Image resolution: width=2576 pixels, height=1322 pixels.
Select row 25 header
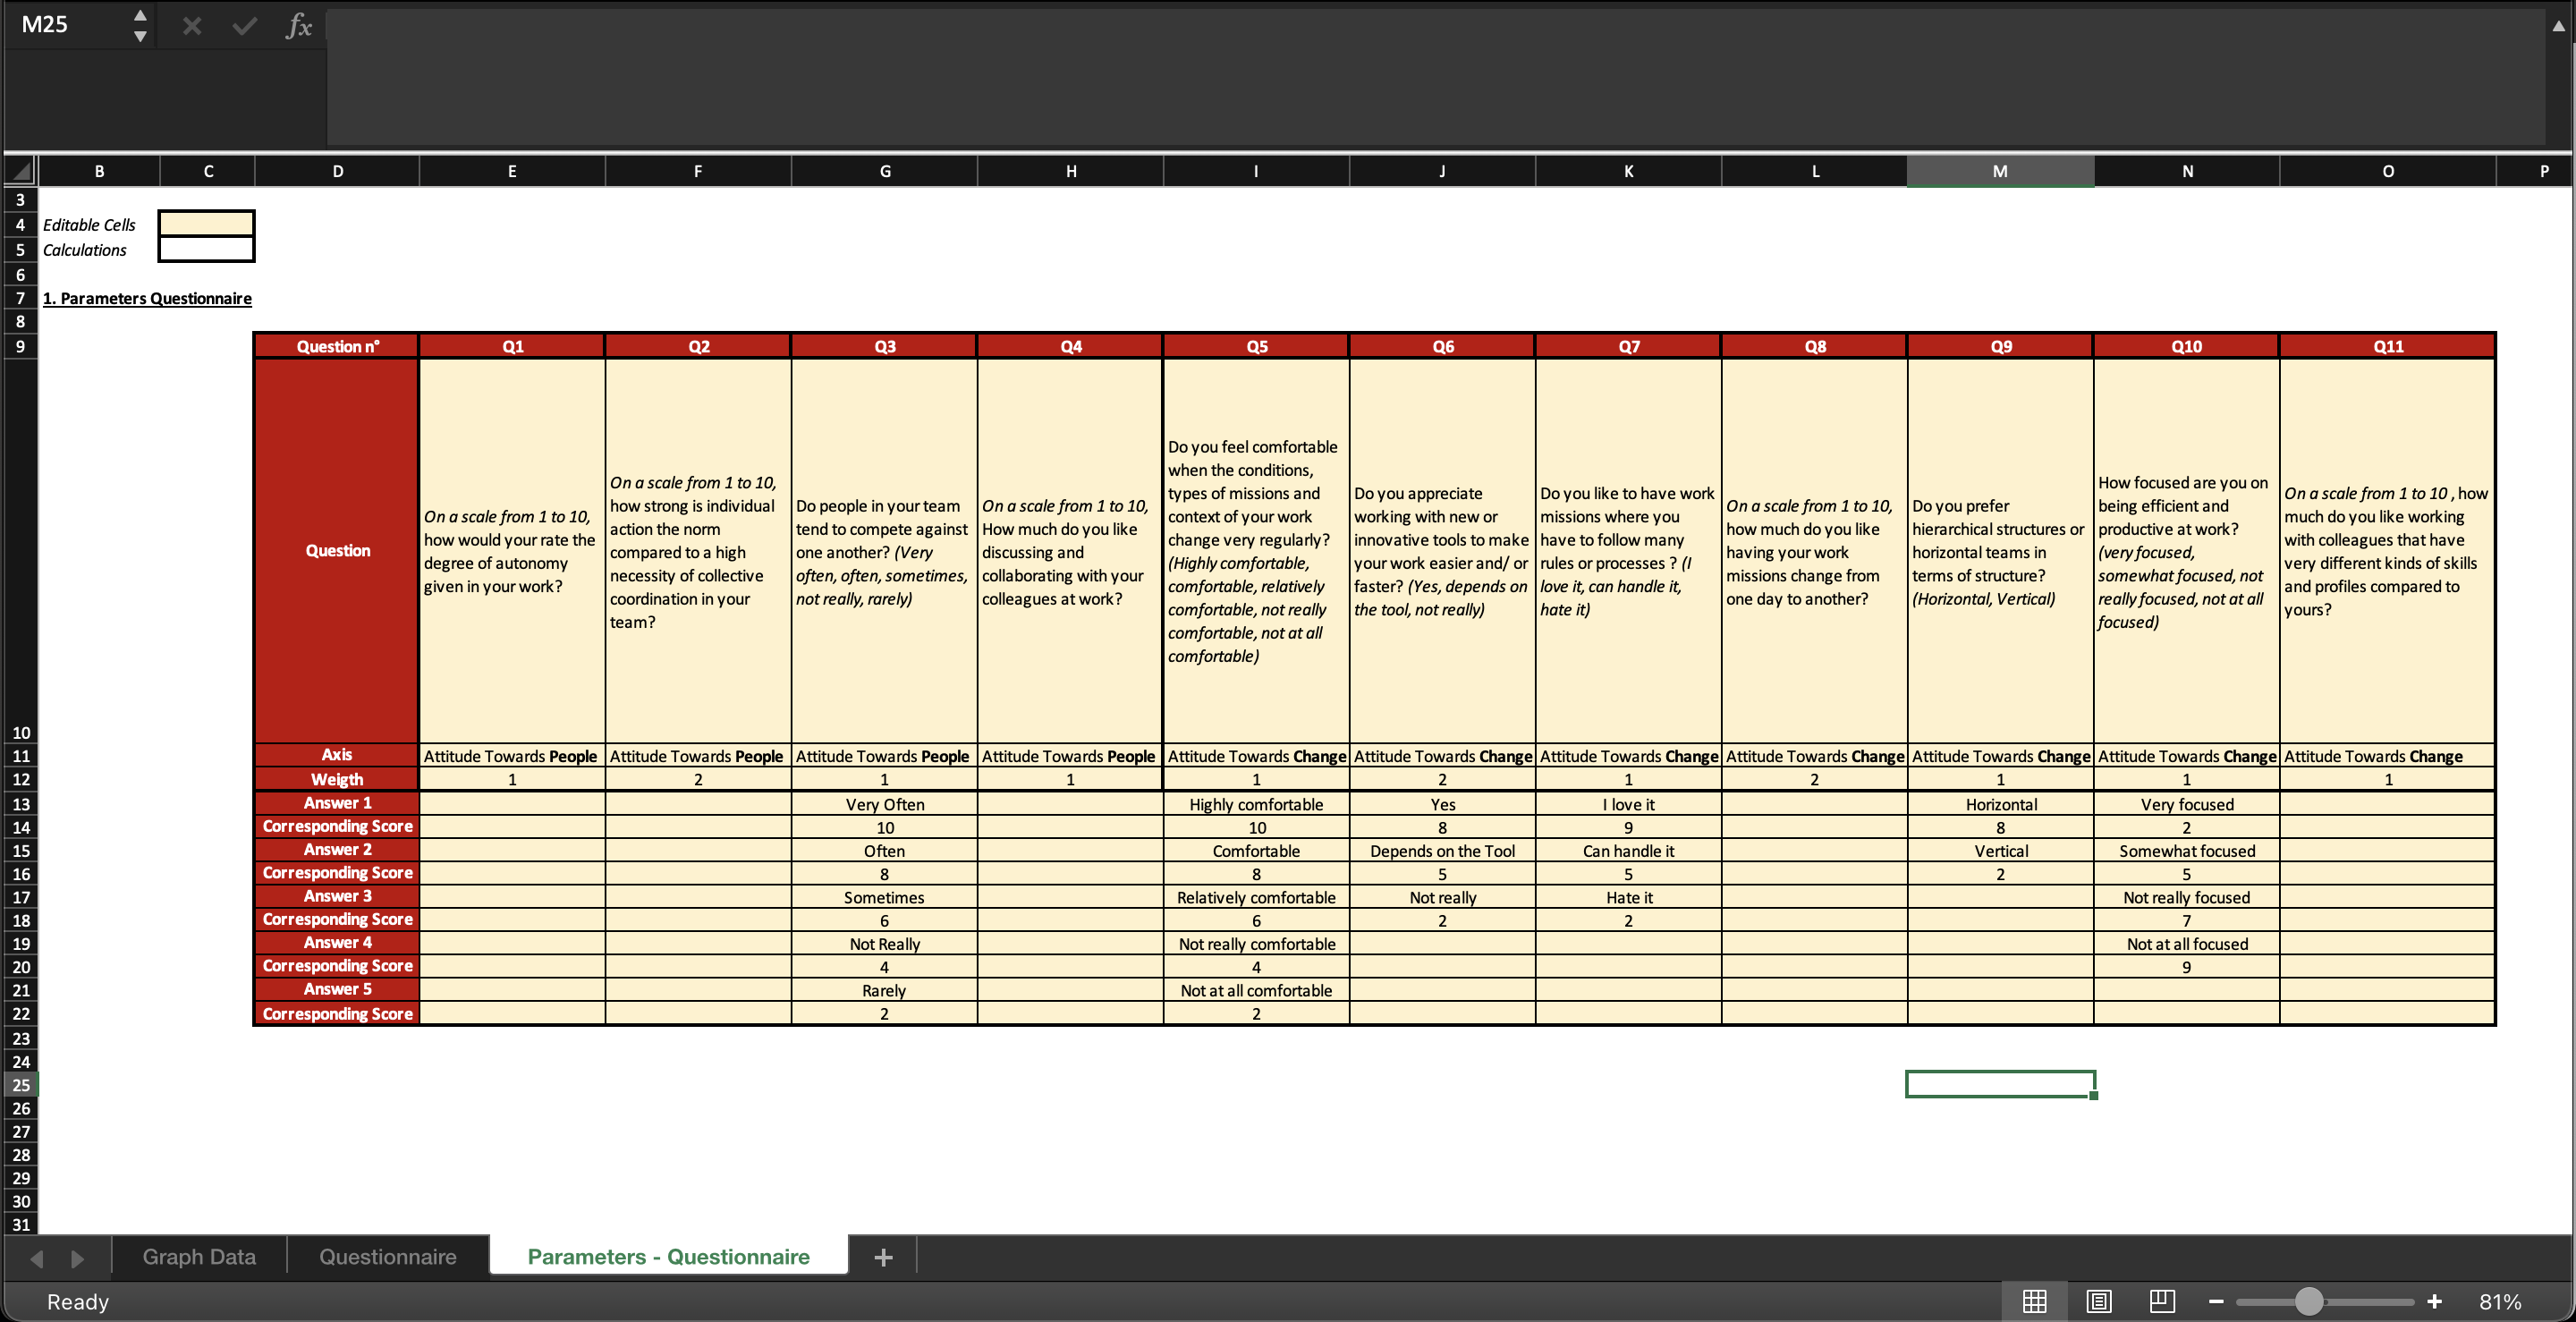click(x=21, y=1084)
